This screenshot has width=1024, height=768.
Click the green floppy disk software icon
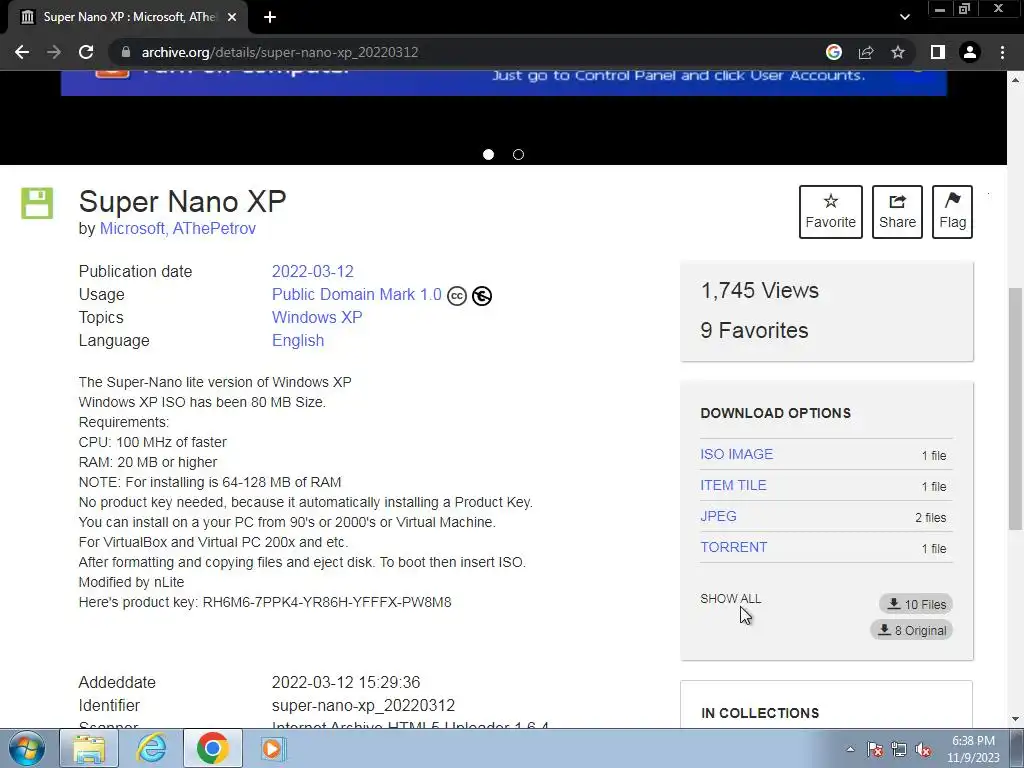tap(37, 203)
